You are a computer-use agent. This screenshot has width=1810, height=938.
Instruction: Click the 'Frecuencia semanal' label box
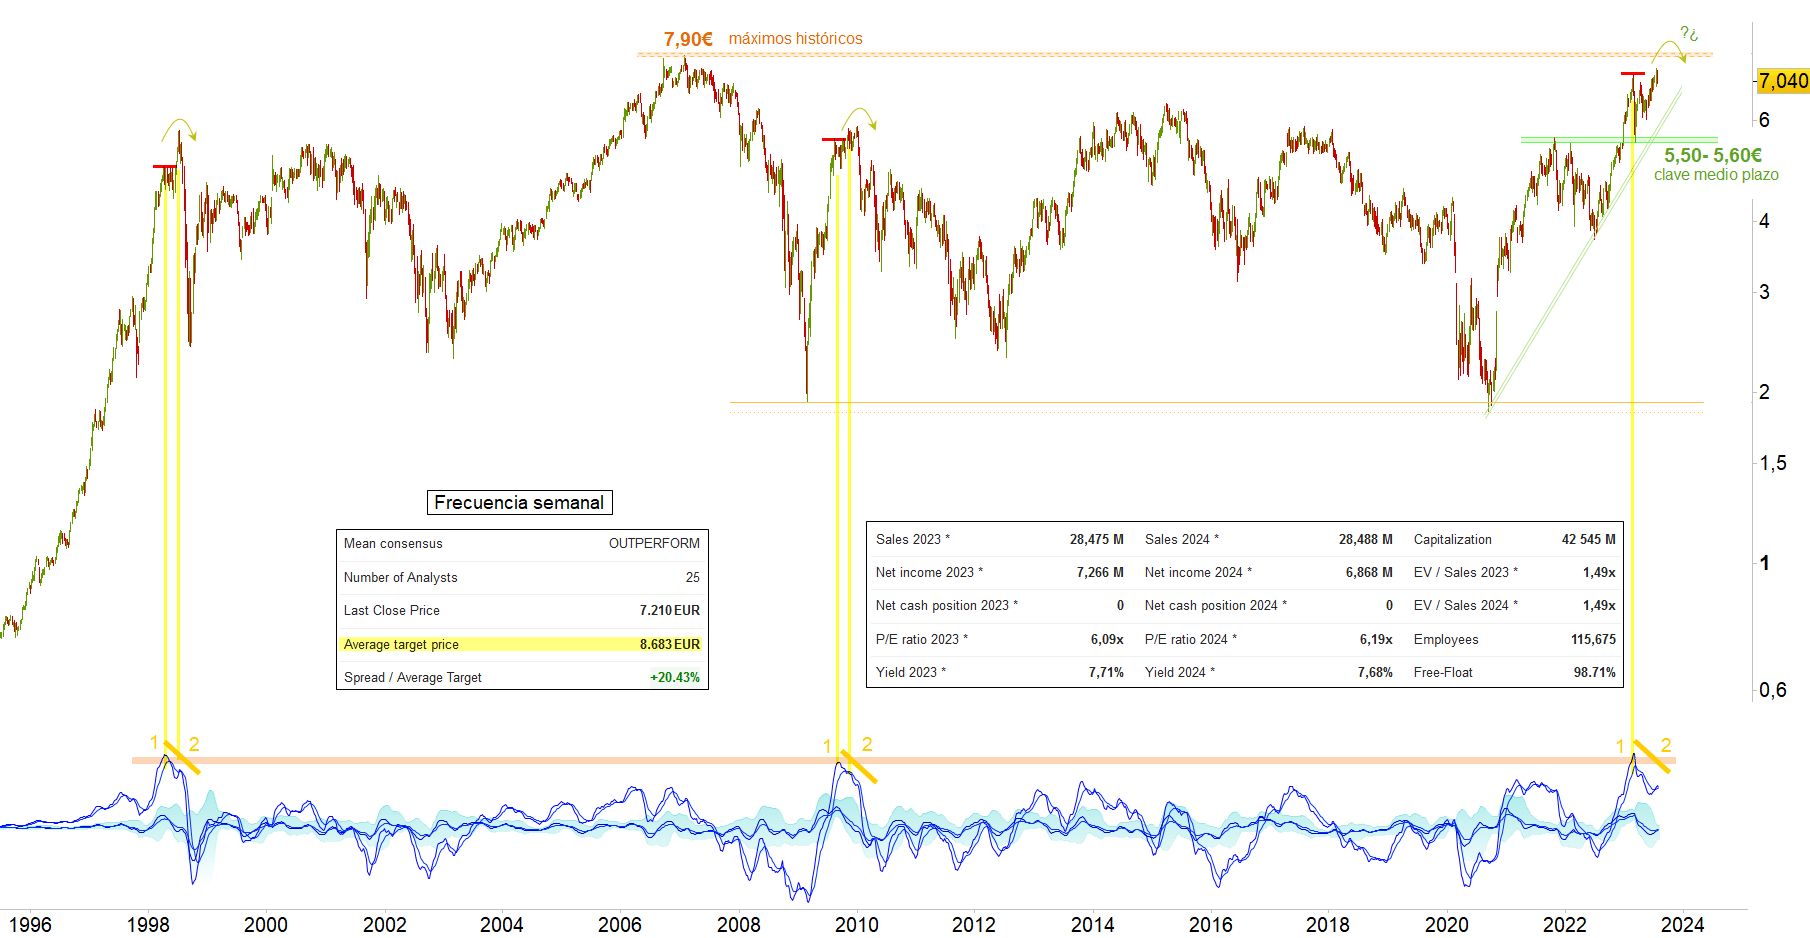[x=519, y=503]
